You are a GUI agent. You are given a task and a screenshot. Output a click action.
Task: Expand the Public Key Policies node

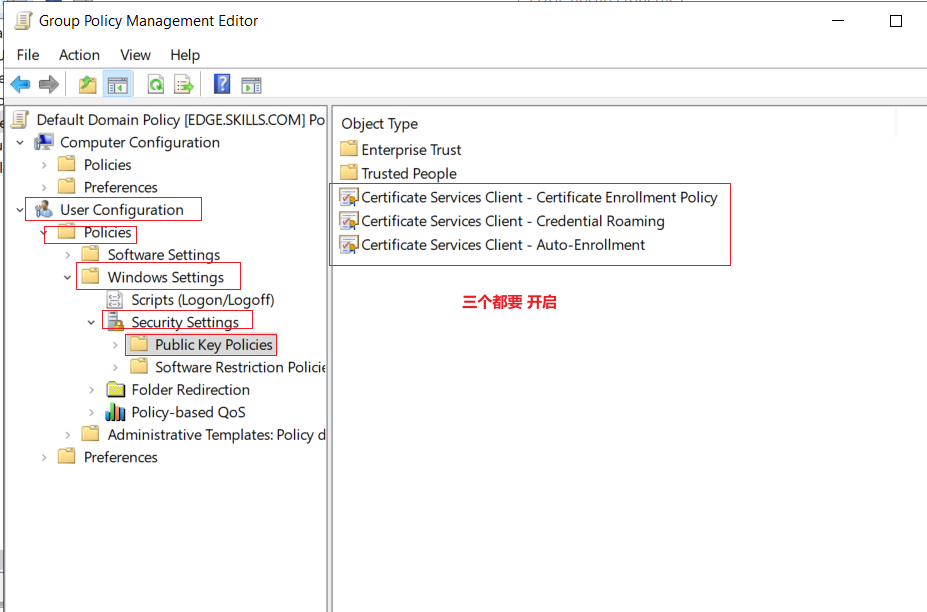(115, 345)
